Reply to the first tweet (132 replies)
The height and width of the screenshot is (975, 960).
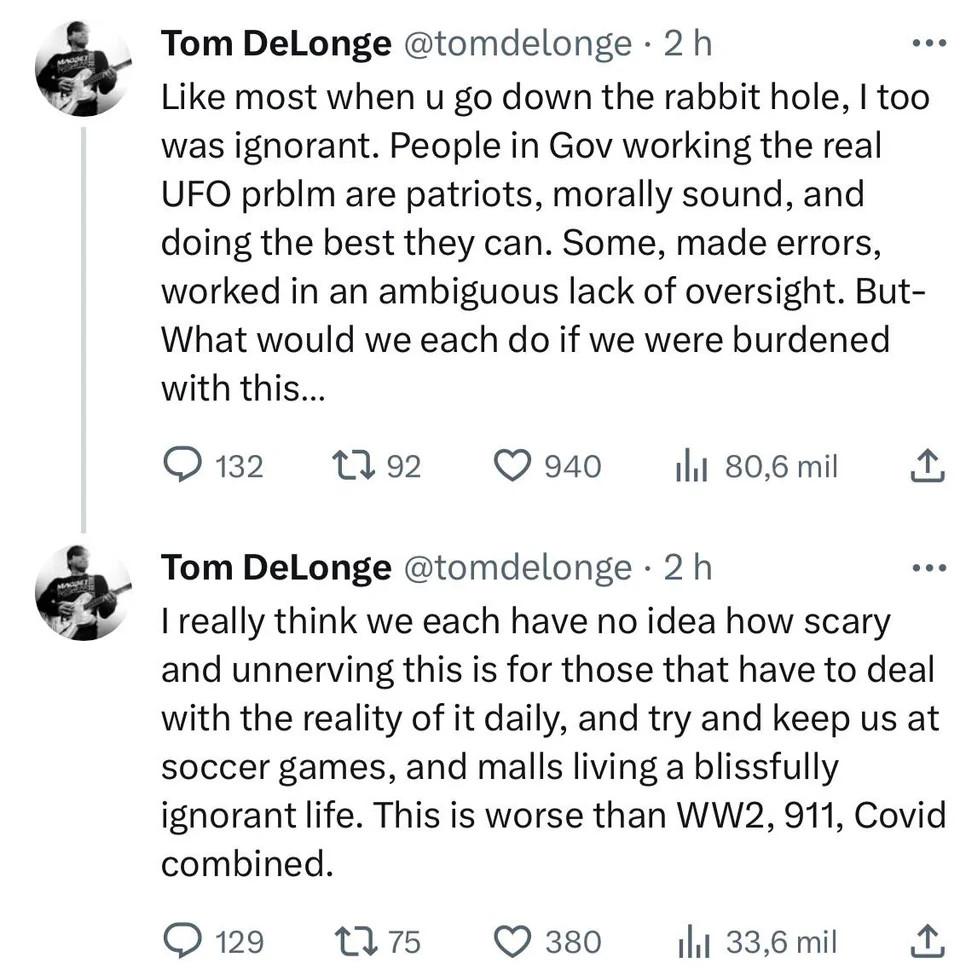pos(182,466)
